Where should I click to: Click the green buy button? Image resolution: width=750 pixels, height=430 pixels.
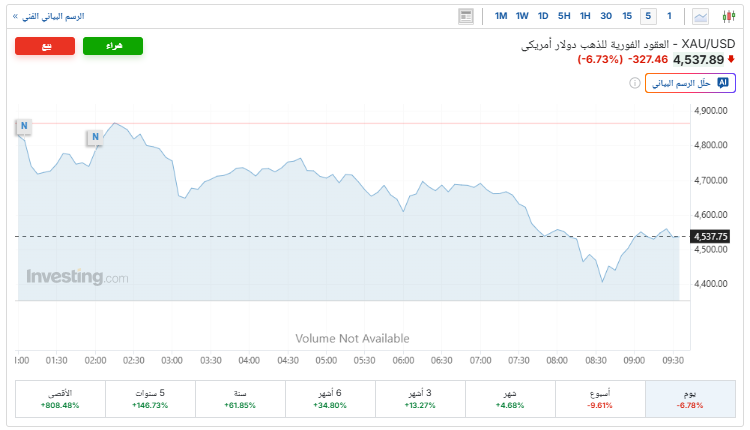[x=113, y=46]
